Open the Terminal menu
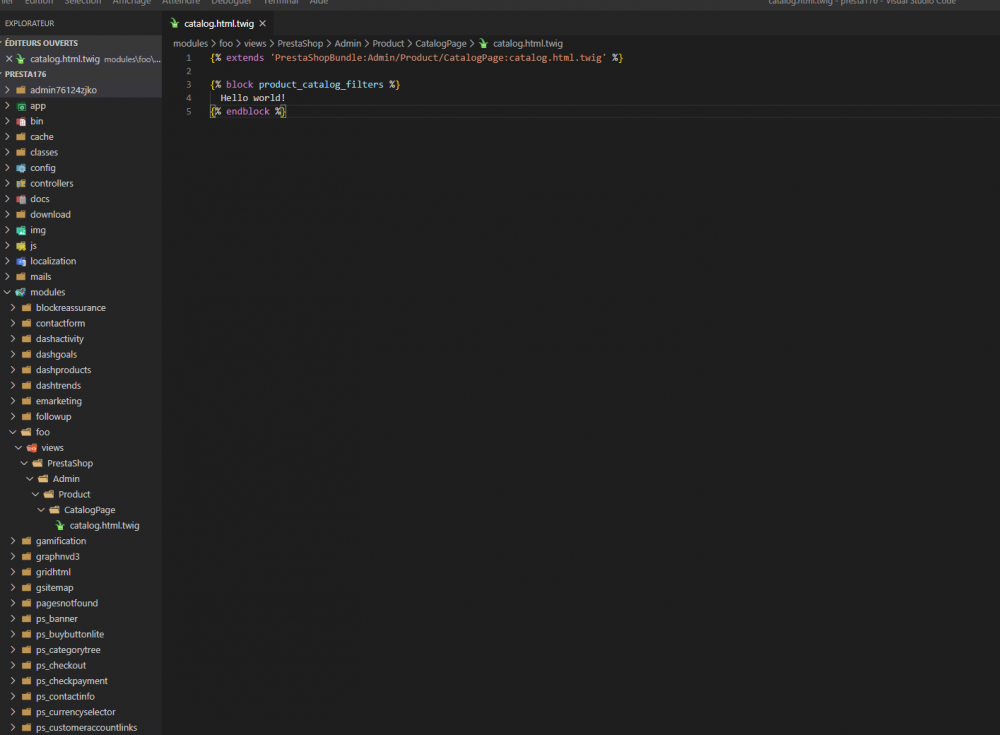Screen dimensions: 1000x735 click(280, 3)
